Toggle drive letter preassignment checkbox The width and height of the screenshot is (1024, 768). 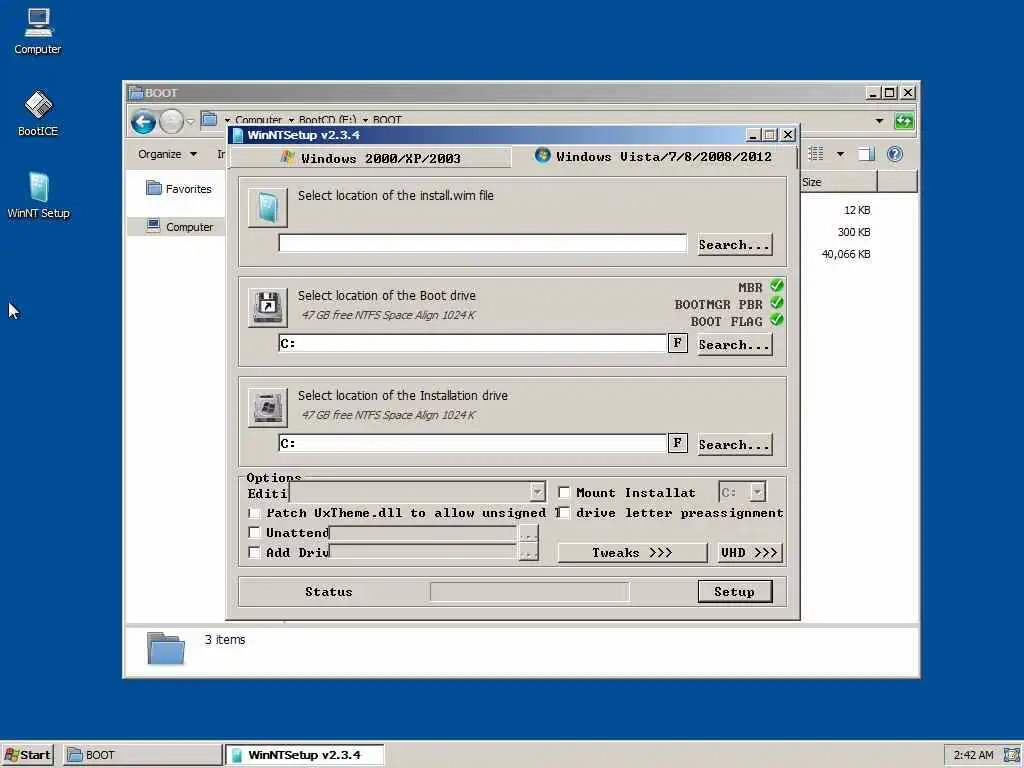point(564,513)
